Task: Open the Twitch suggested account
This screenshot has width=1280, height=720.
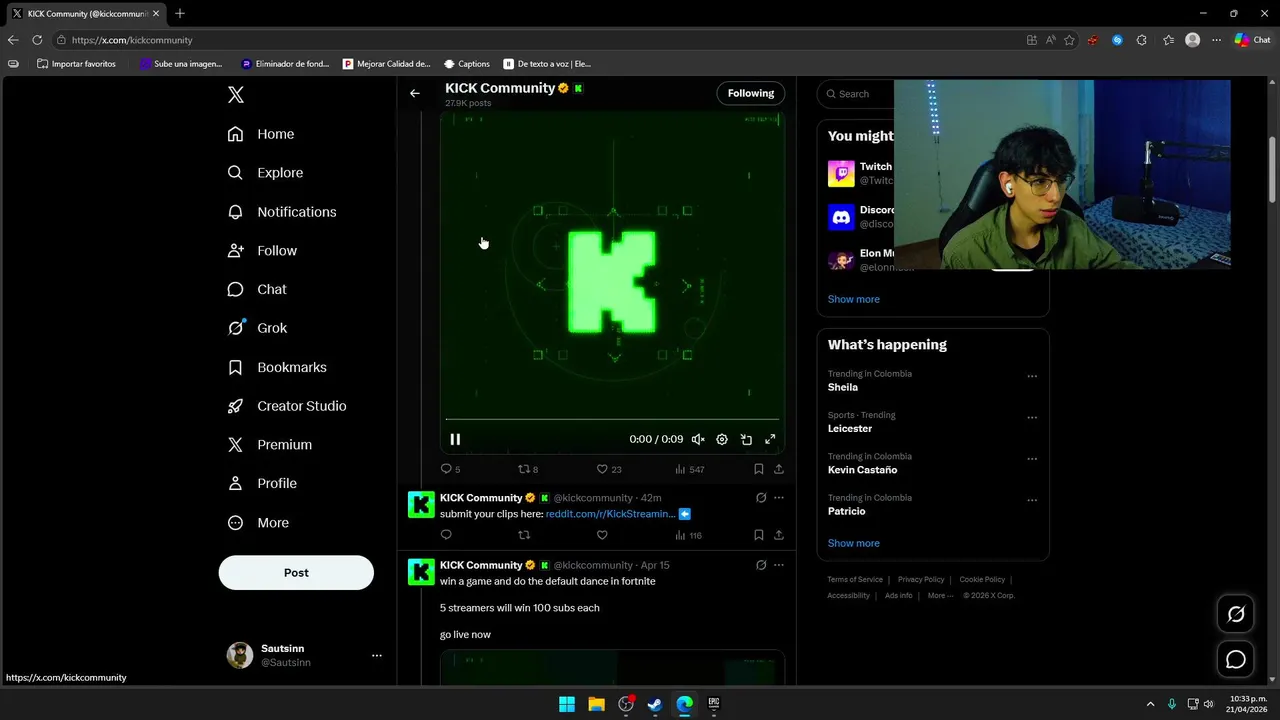Action: click(x=860, y=174)
